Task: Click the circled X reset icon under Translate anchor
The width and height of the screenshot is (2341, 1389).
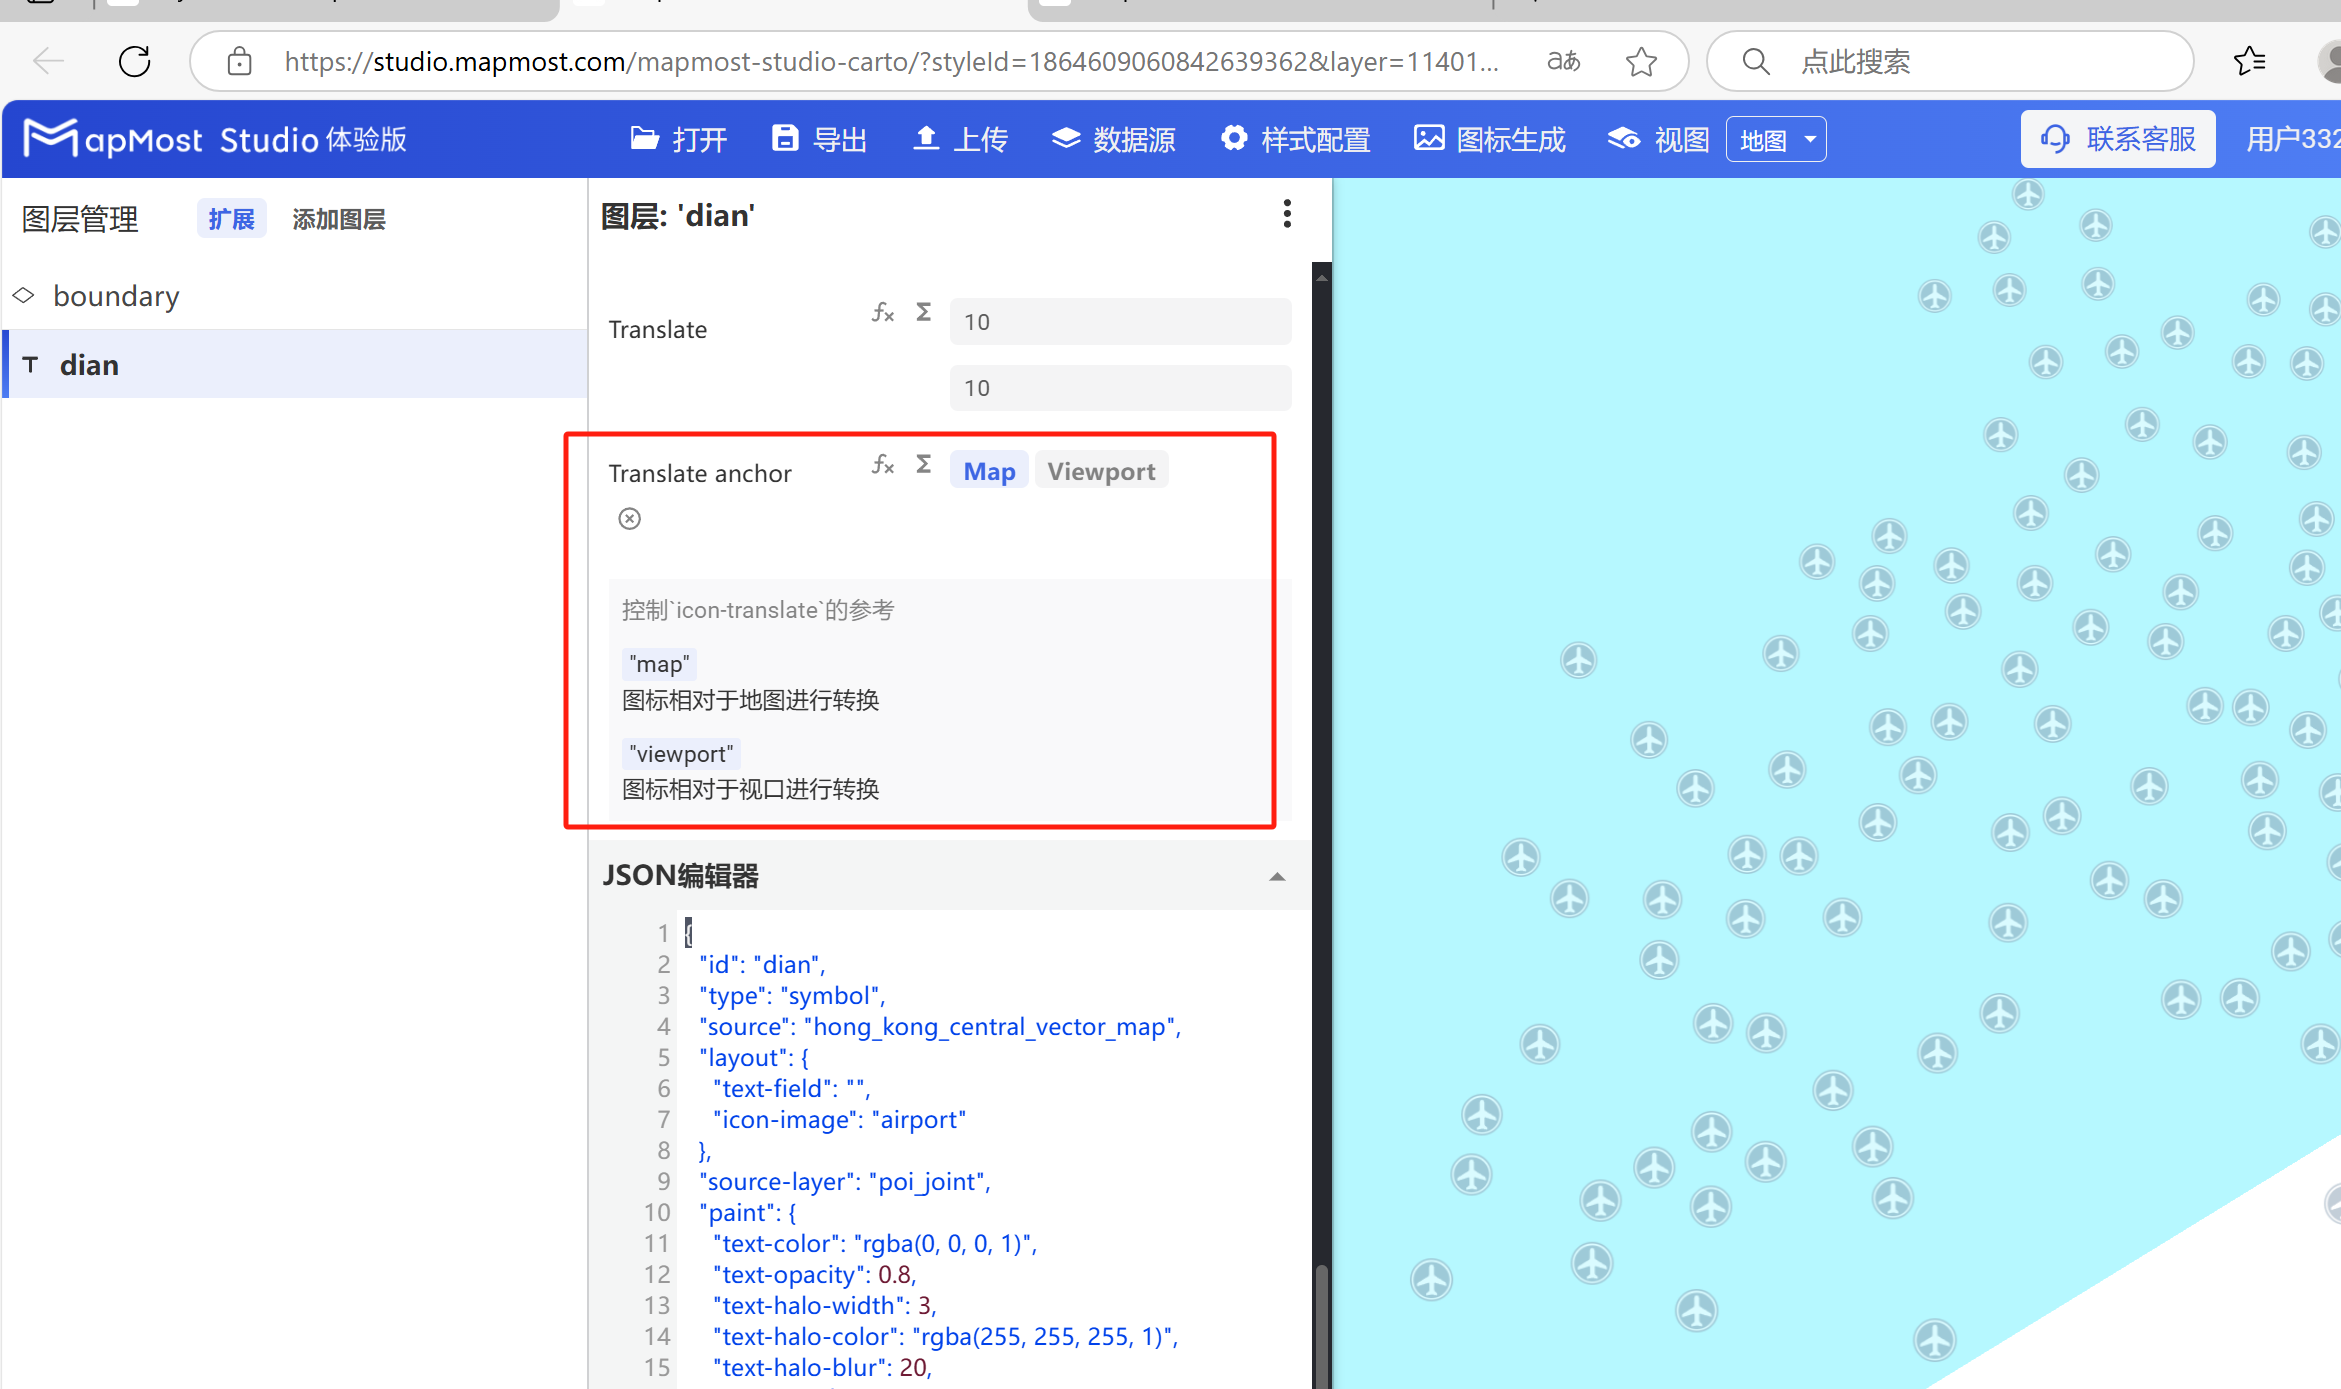Action: 629,518
